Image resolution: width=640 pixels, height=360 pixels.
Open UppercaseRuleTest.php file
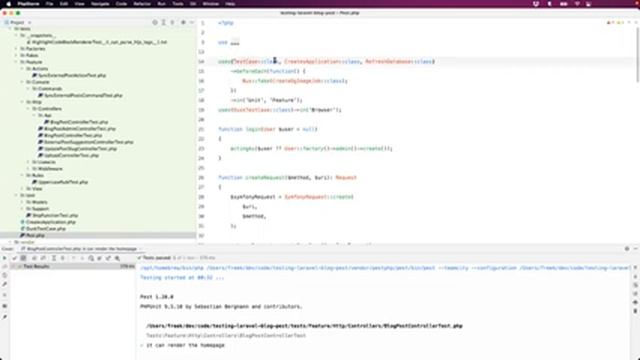60,182
